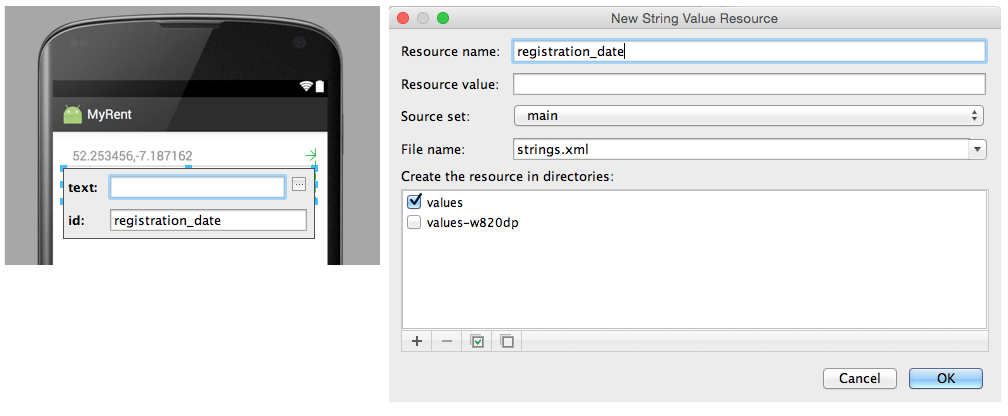
Task: Click the minus icon below the directories list
Action: point(447,341)
